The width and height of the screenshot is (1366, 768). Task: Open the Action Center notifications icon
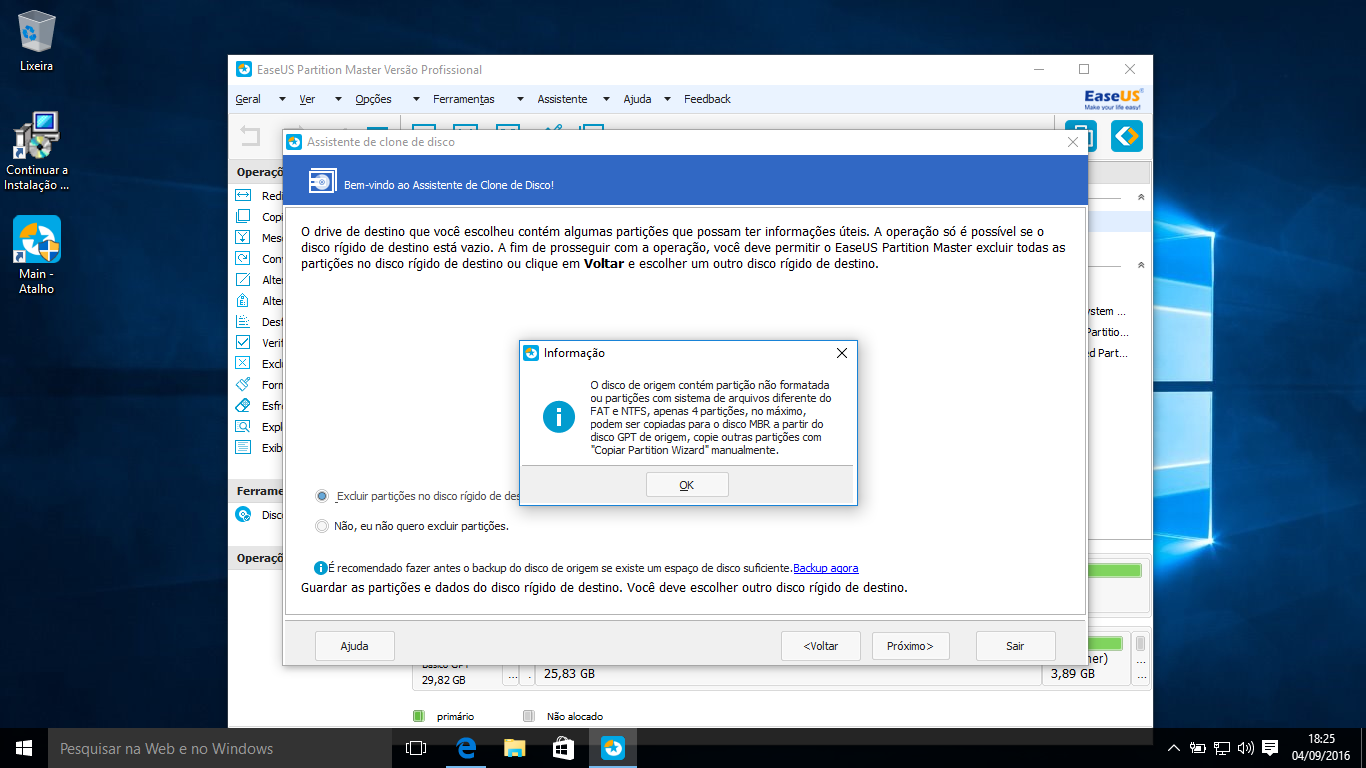point(1270,748)
